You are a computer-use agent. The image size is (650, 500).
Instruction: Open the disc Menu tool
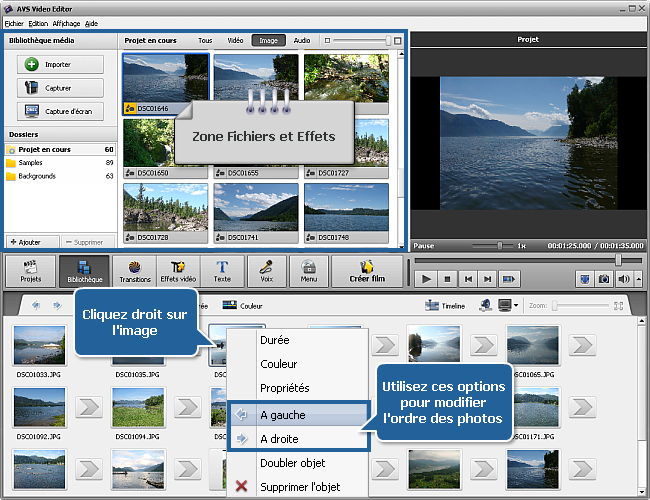309,270
